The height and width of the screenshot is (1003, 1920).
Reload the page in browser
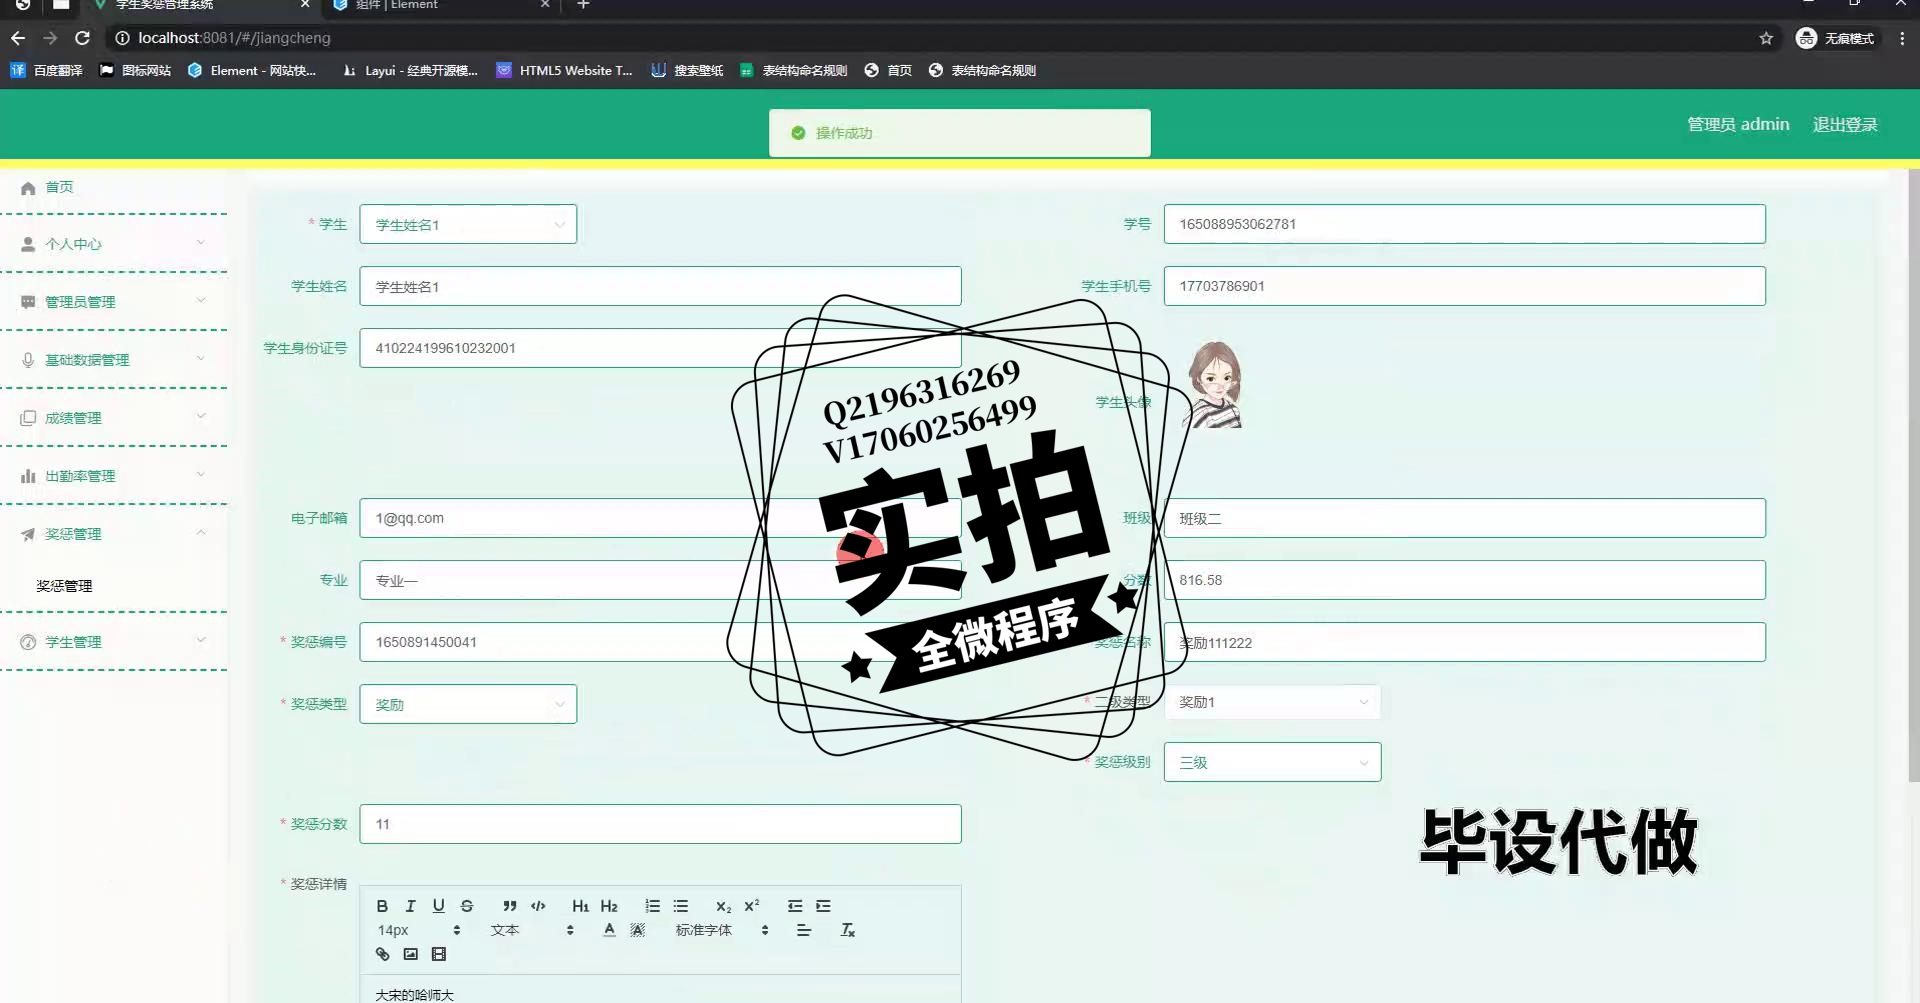(x=83, y=38)
